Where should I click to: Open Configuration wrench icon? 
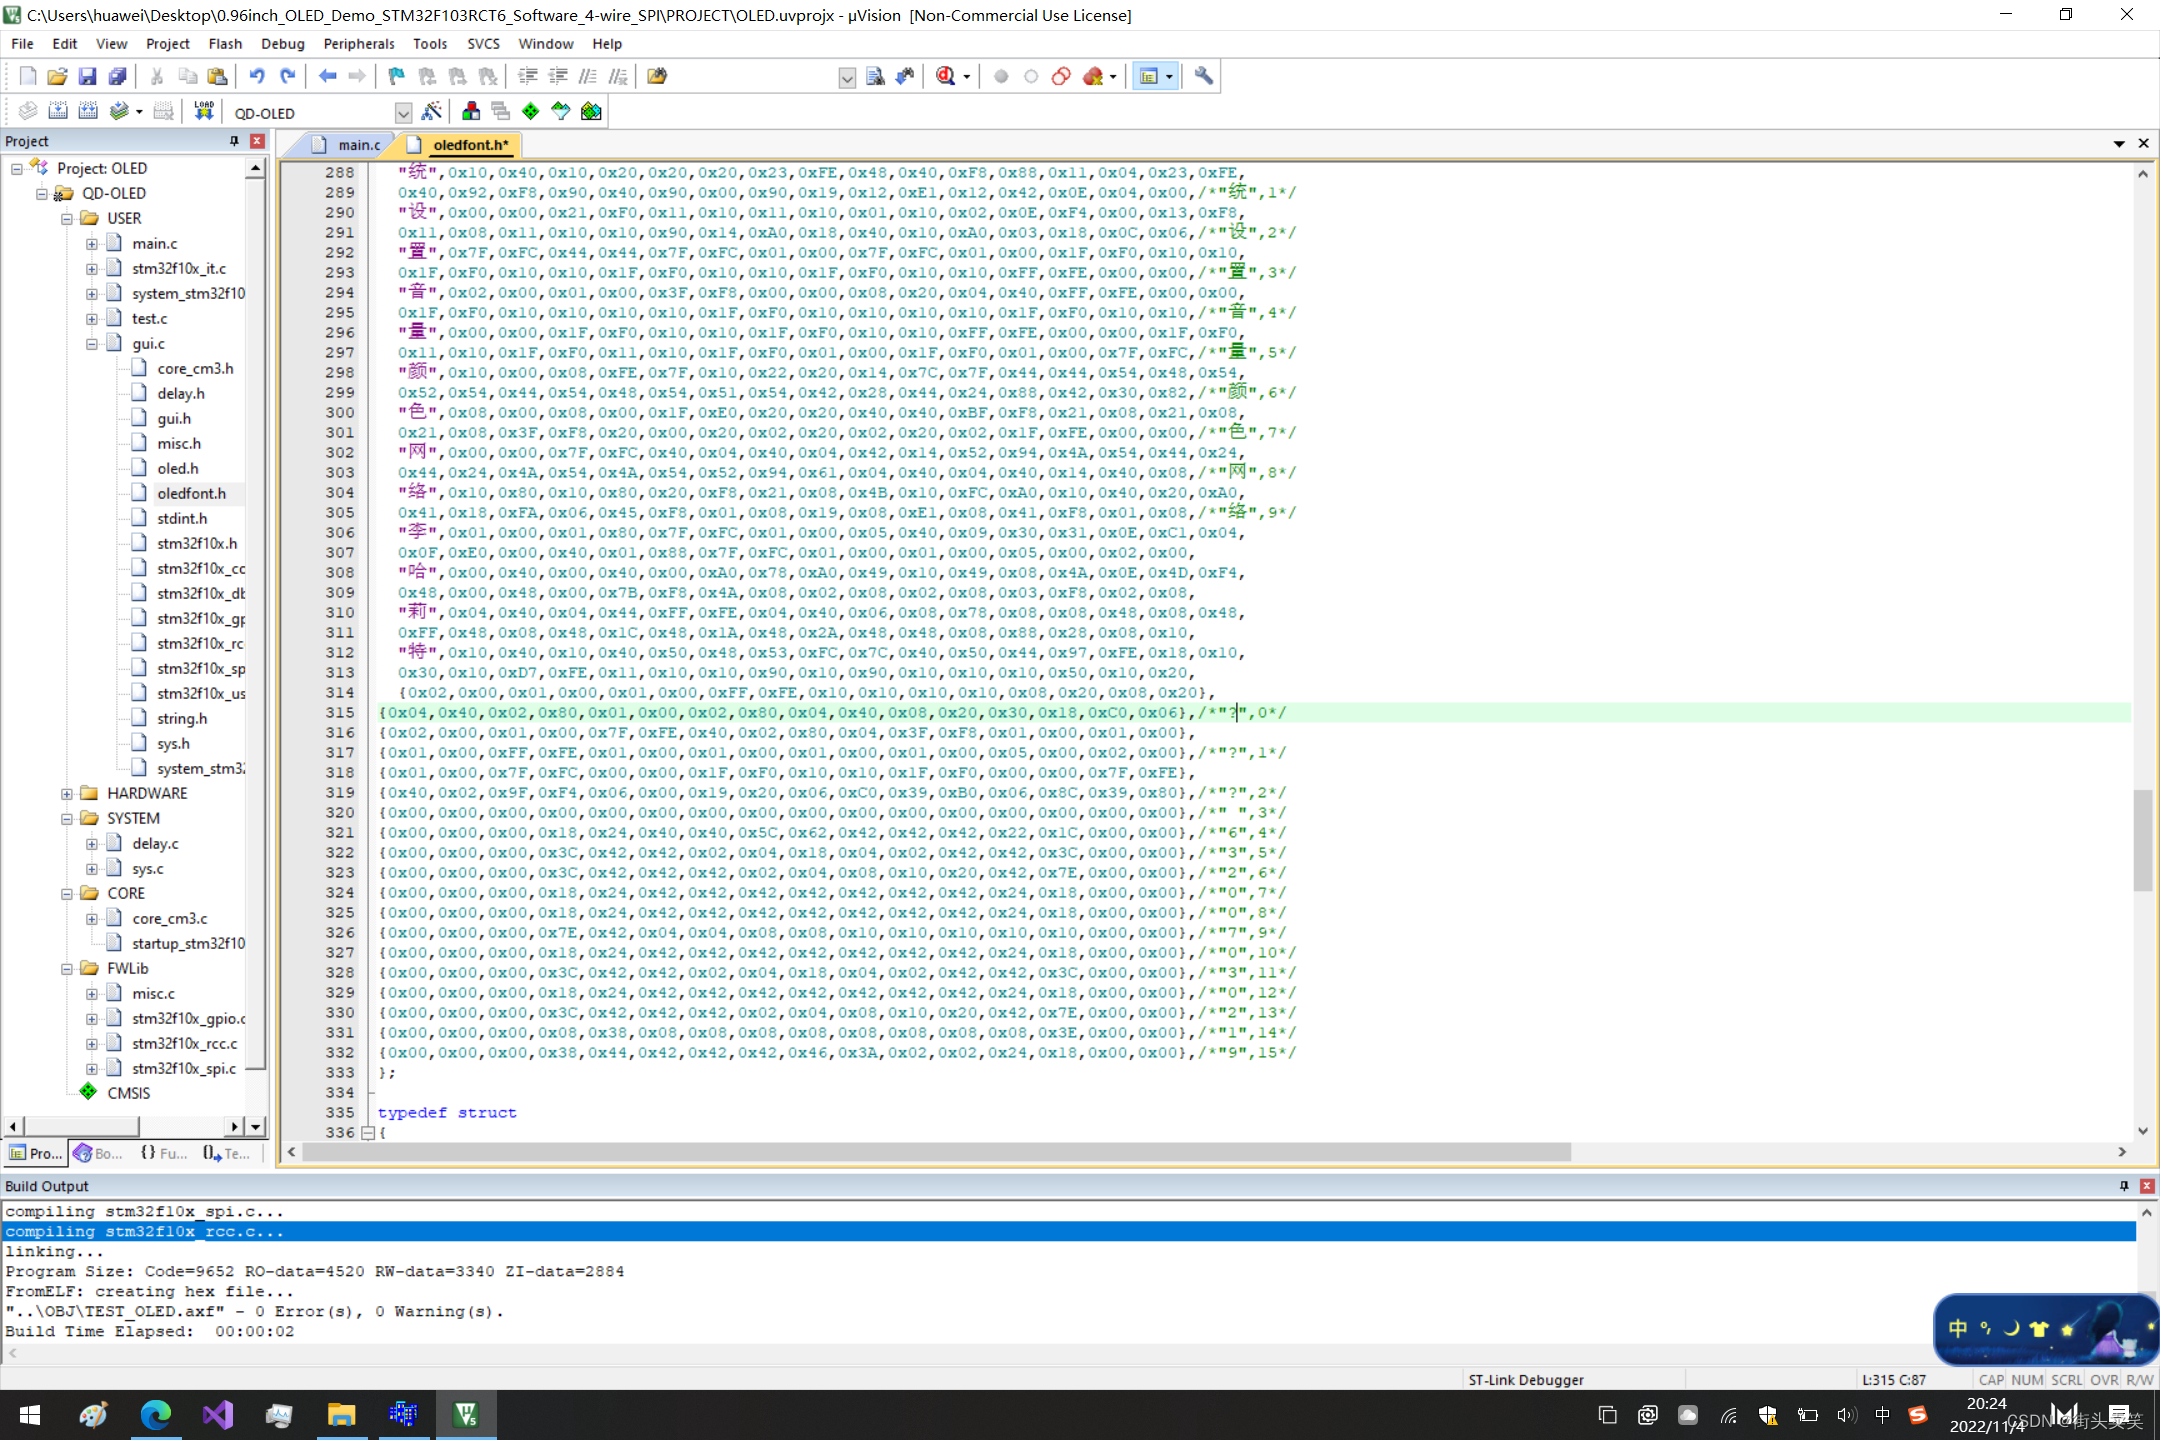pyautogui.click(x=1203, y=76)
